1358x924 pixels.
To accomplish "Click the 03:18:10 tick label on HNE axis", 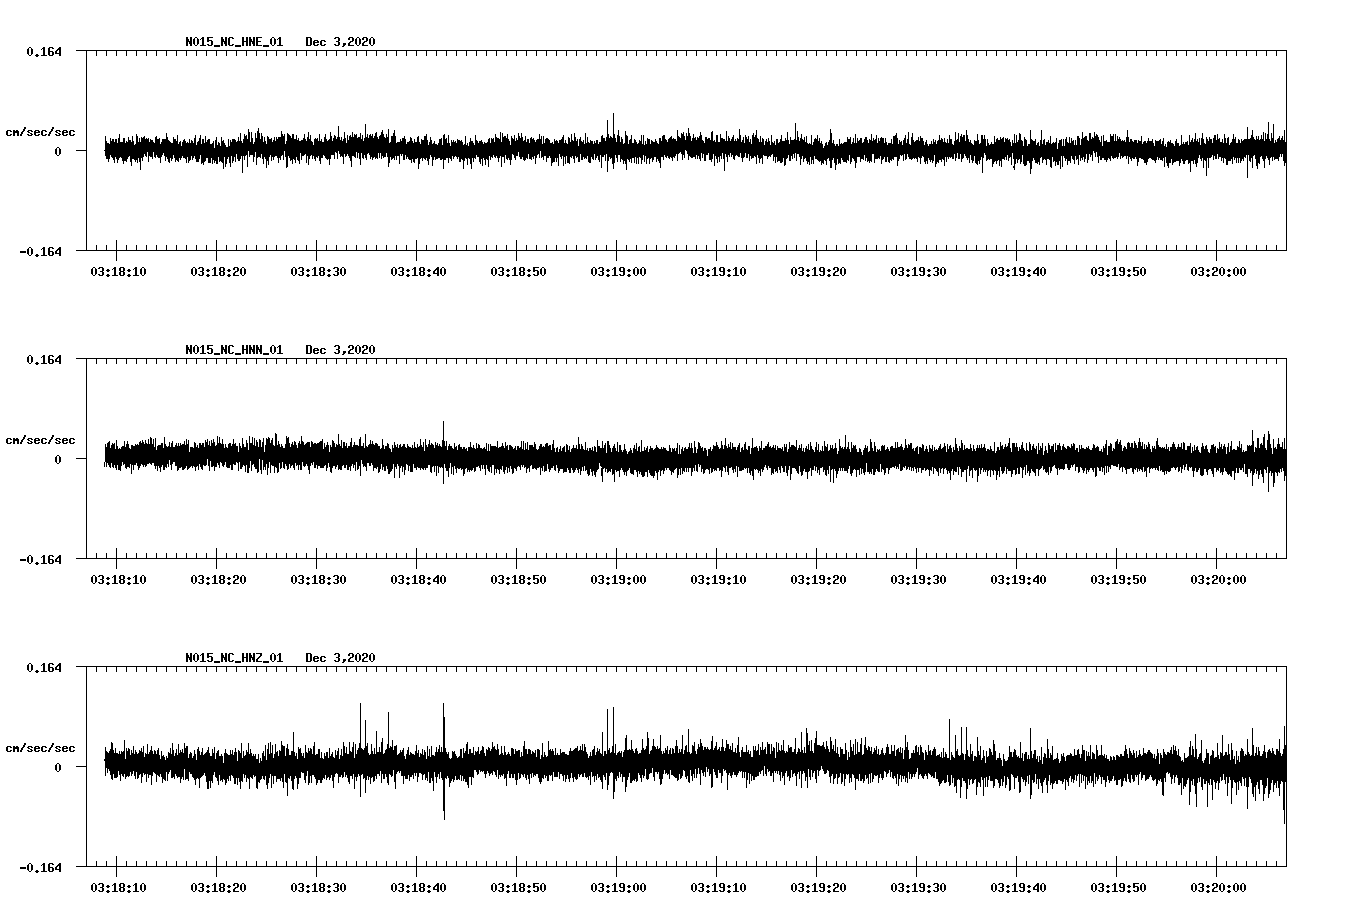I will click(120, 269).
